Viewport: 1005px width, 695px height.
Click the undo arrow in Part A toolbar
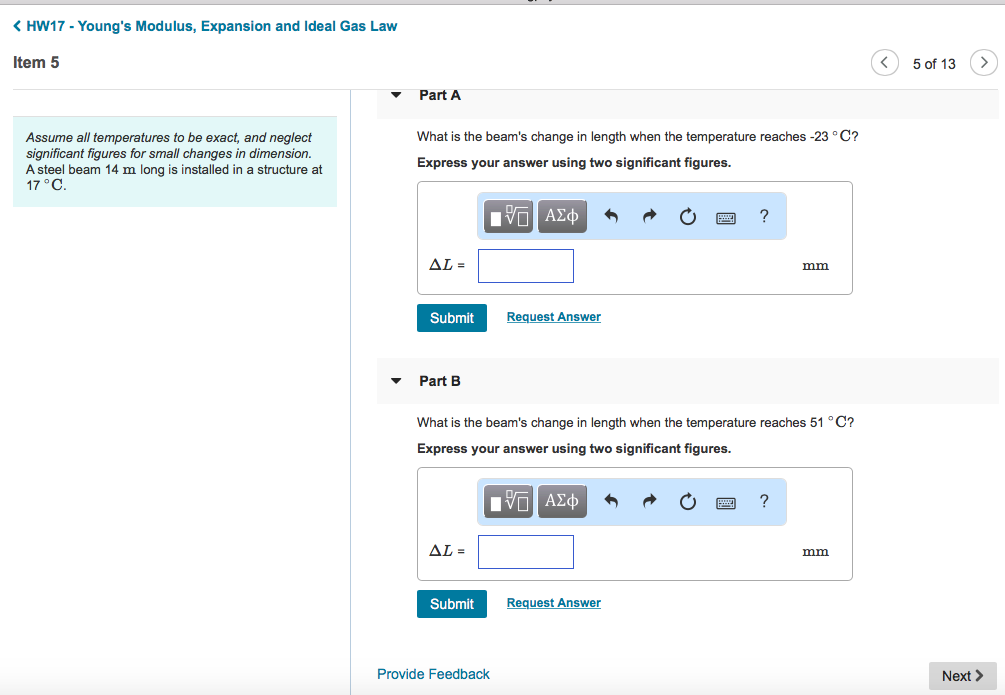click(x=612, y=216)
